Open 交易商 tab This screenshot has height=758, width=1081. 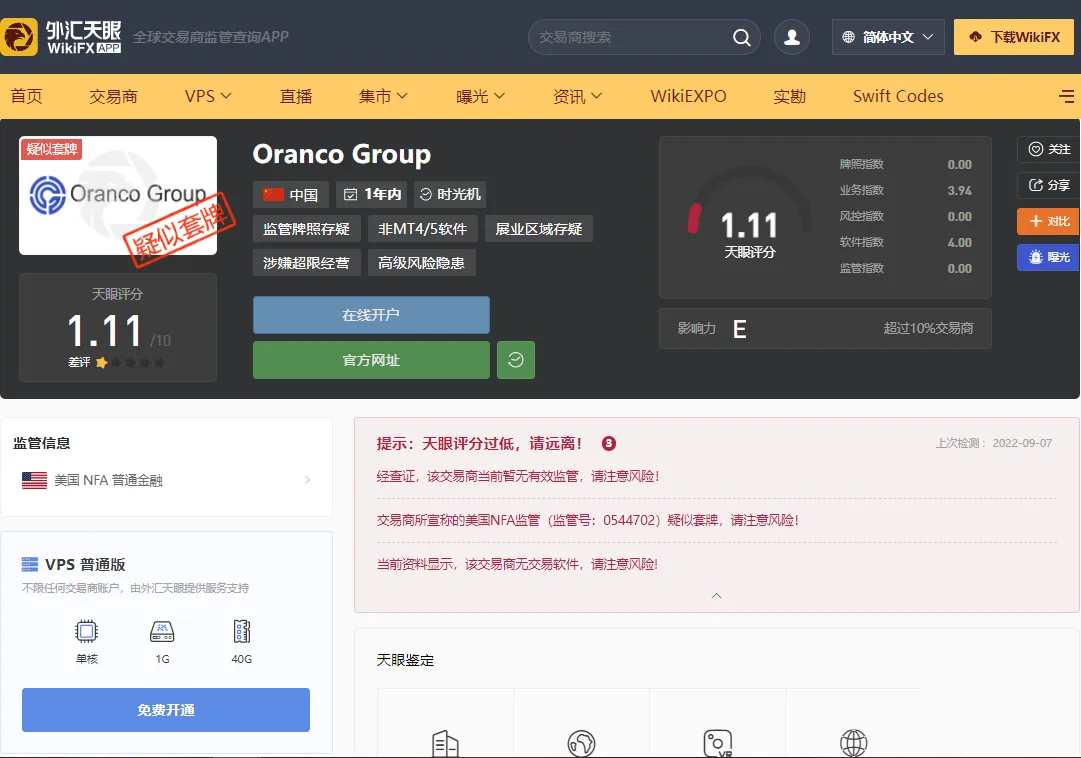[113, 97]
